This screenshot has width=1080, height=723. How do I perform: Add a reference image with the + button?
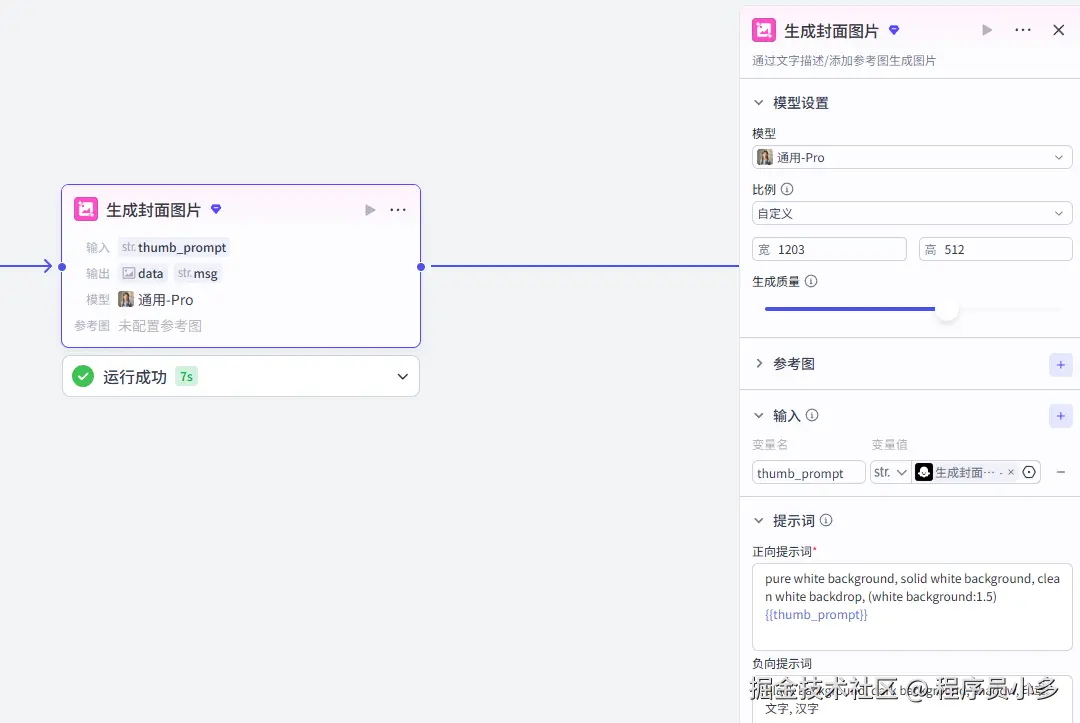1061,365
